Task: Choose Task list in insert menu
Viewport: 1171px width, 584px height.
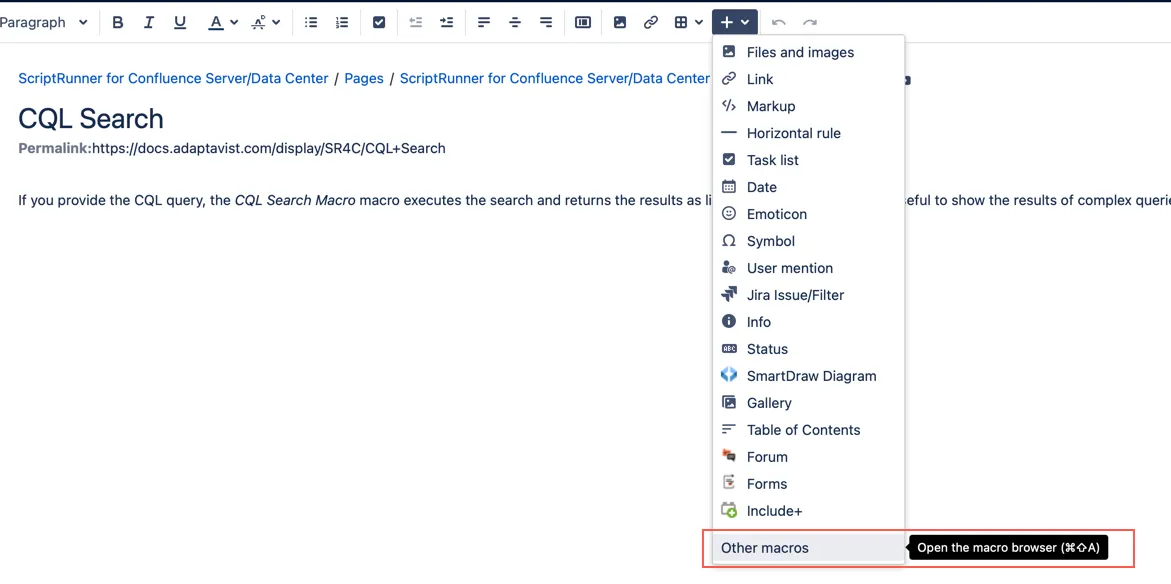Action: pyautogui.click(x=809, y=160)
